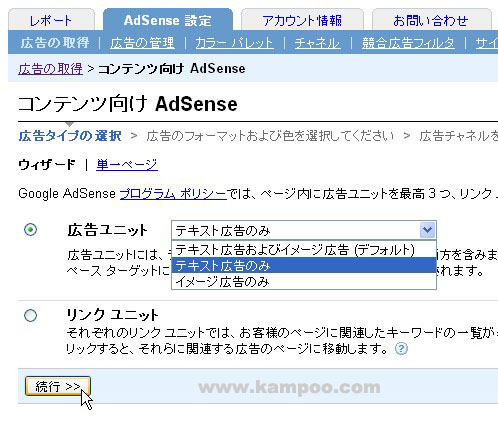The height and width of the screenshot is (421, 498).
Task: Click the コンテンツ向け AdSense page heading
Action: (128, 104)
